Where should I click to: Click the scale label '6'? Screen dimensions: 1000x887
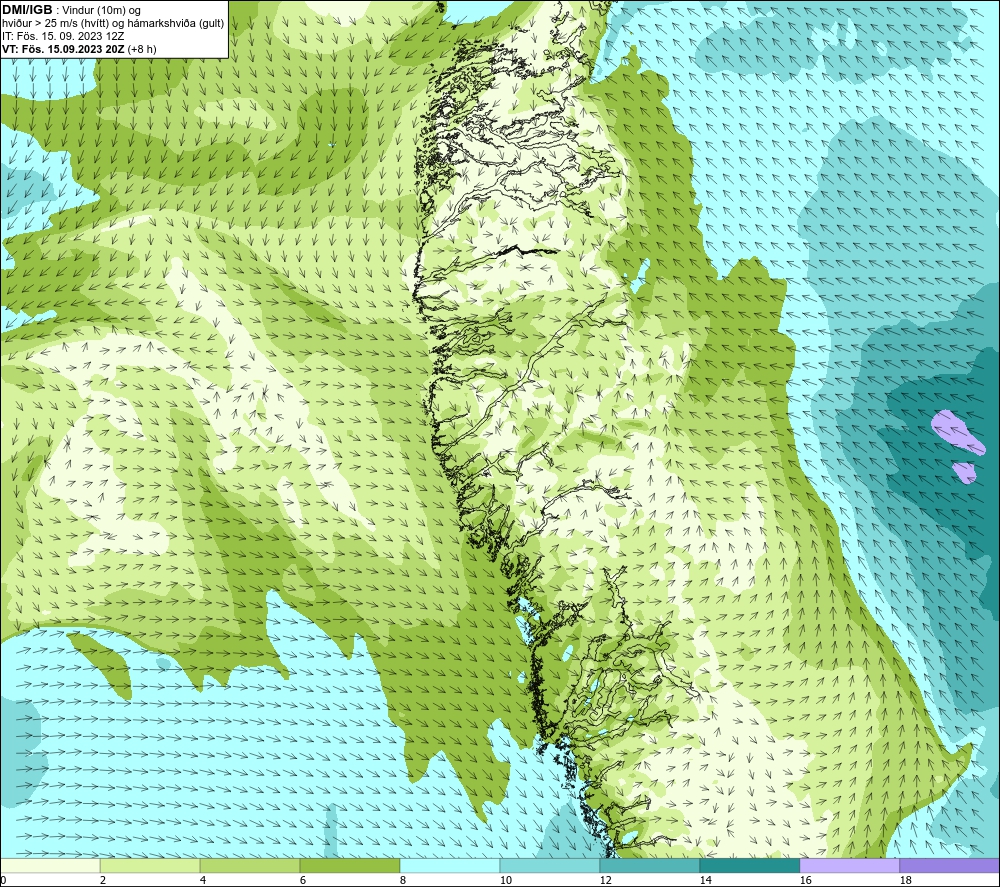303,881
